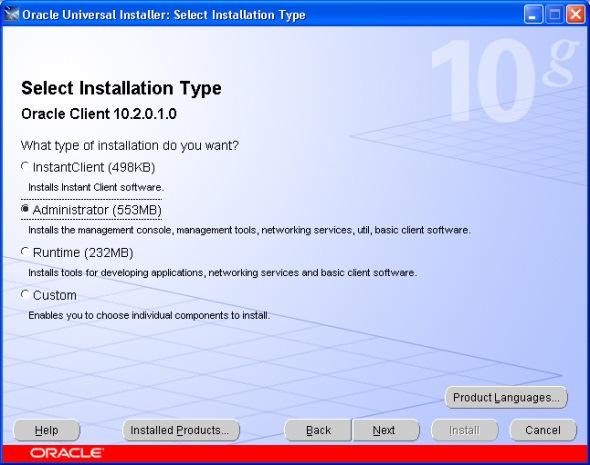Click the ORACLE logo in red footer
590x465 pixels.
pyautogui.click(x=67, y=453)
